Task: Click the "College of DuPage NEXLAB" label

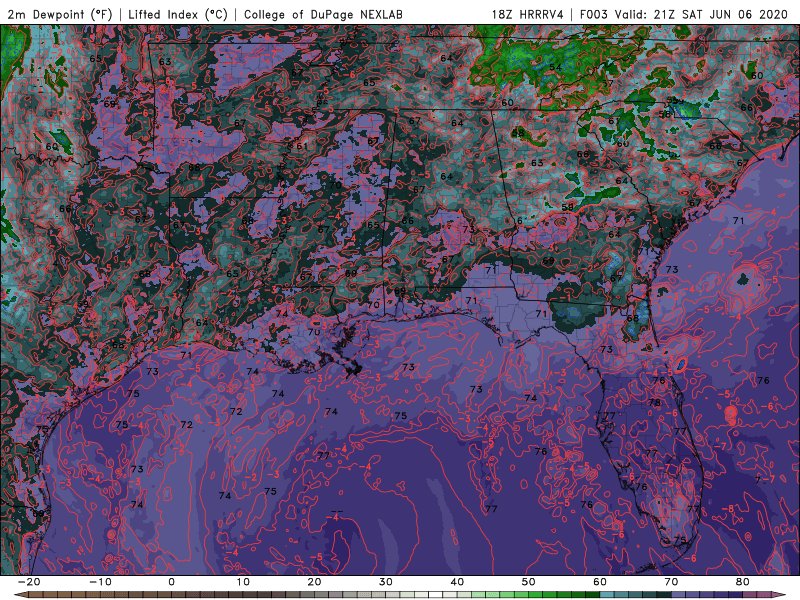Action: click(x=323, y=15)
